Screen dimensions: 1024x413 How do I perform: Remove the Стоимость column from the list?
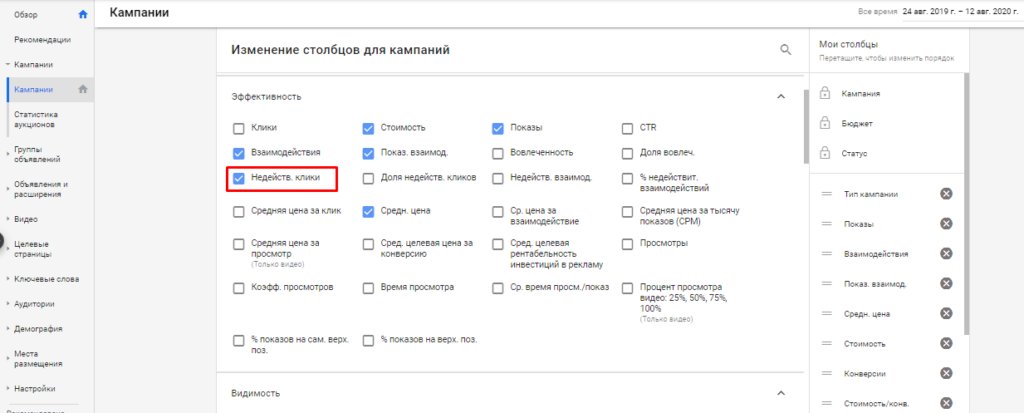946,344
